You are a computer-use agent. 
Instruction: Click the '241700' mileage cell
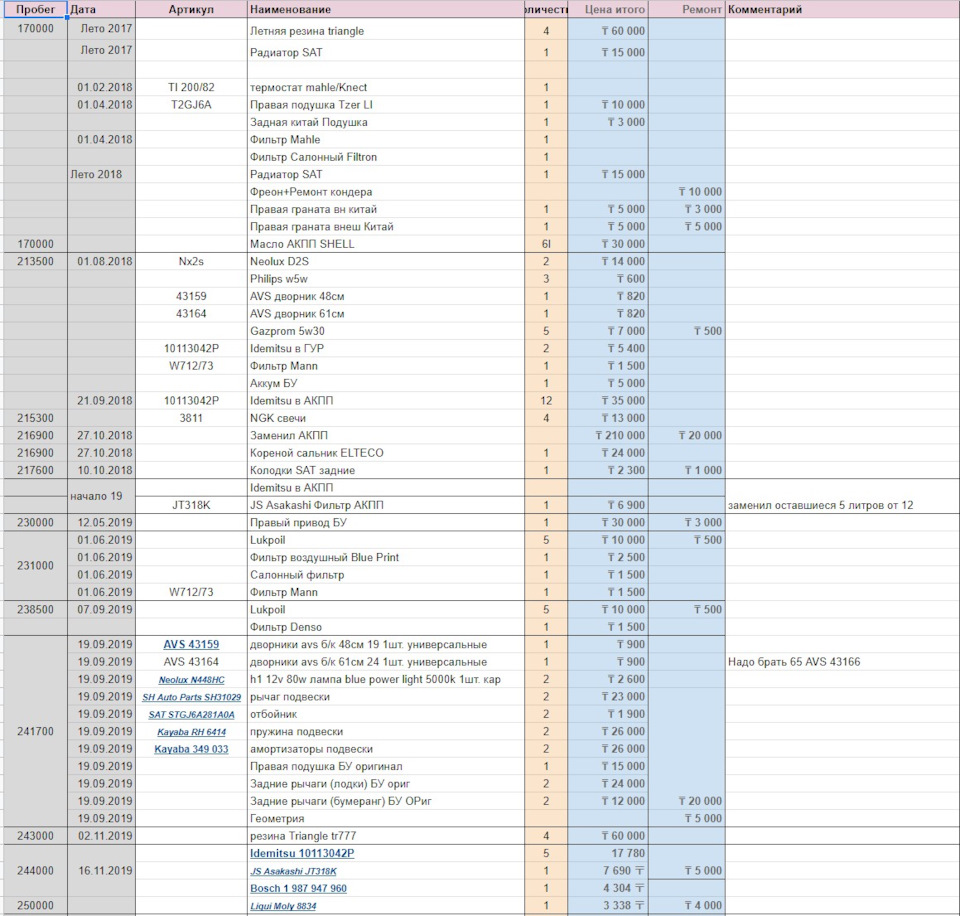[x=35, y=732]
